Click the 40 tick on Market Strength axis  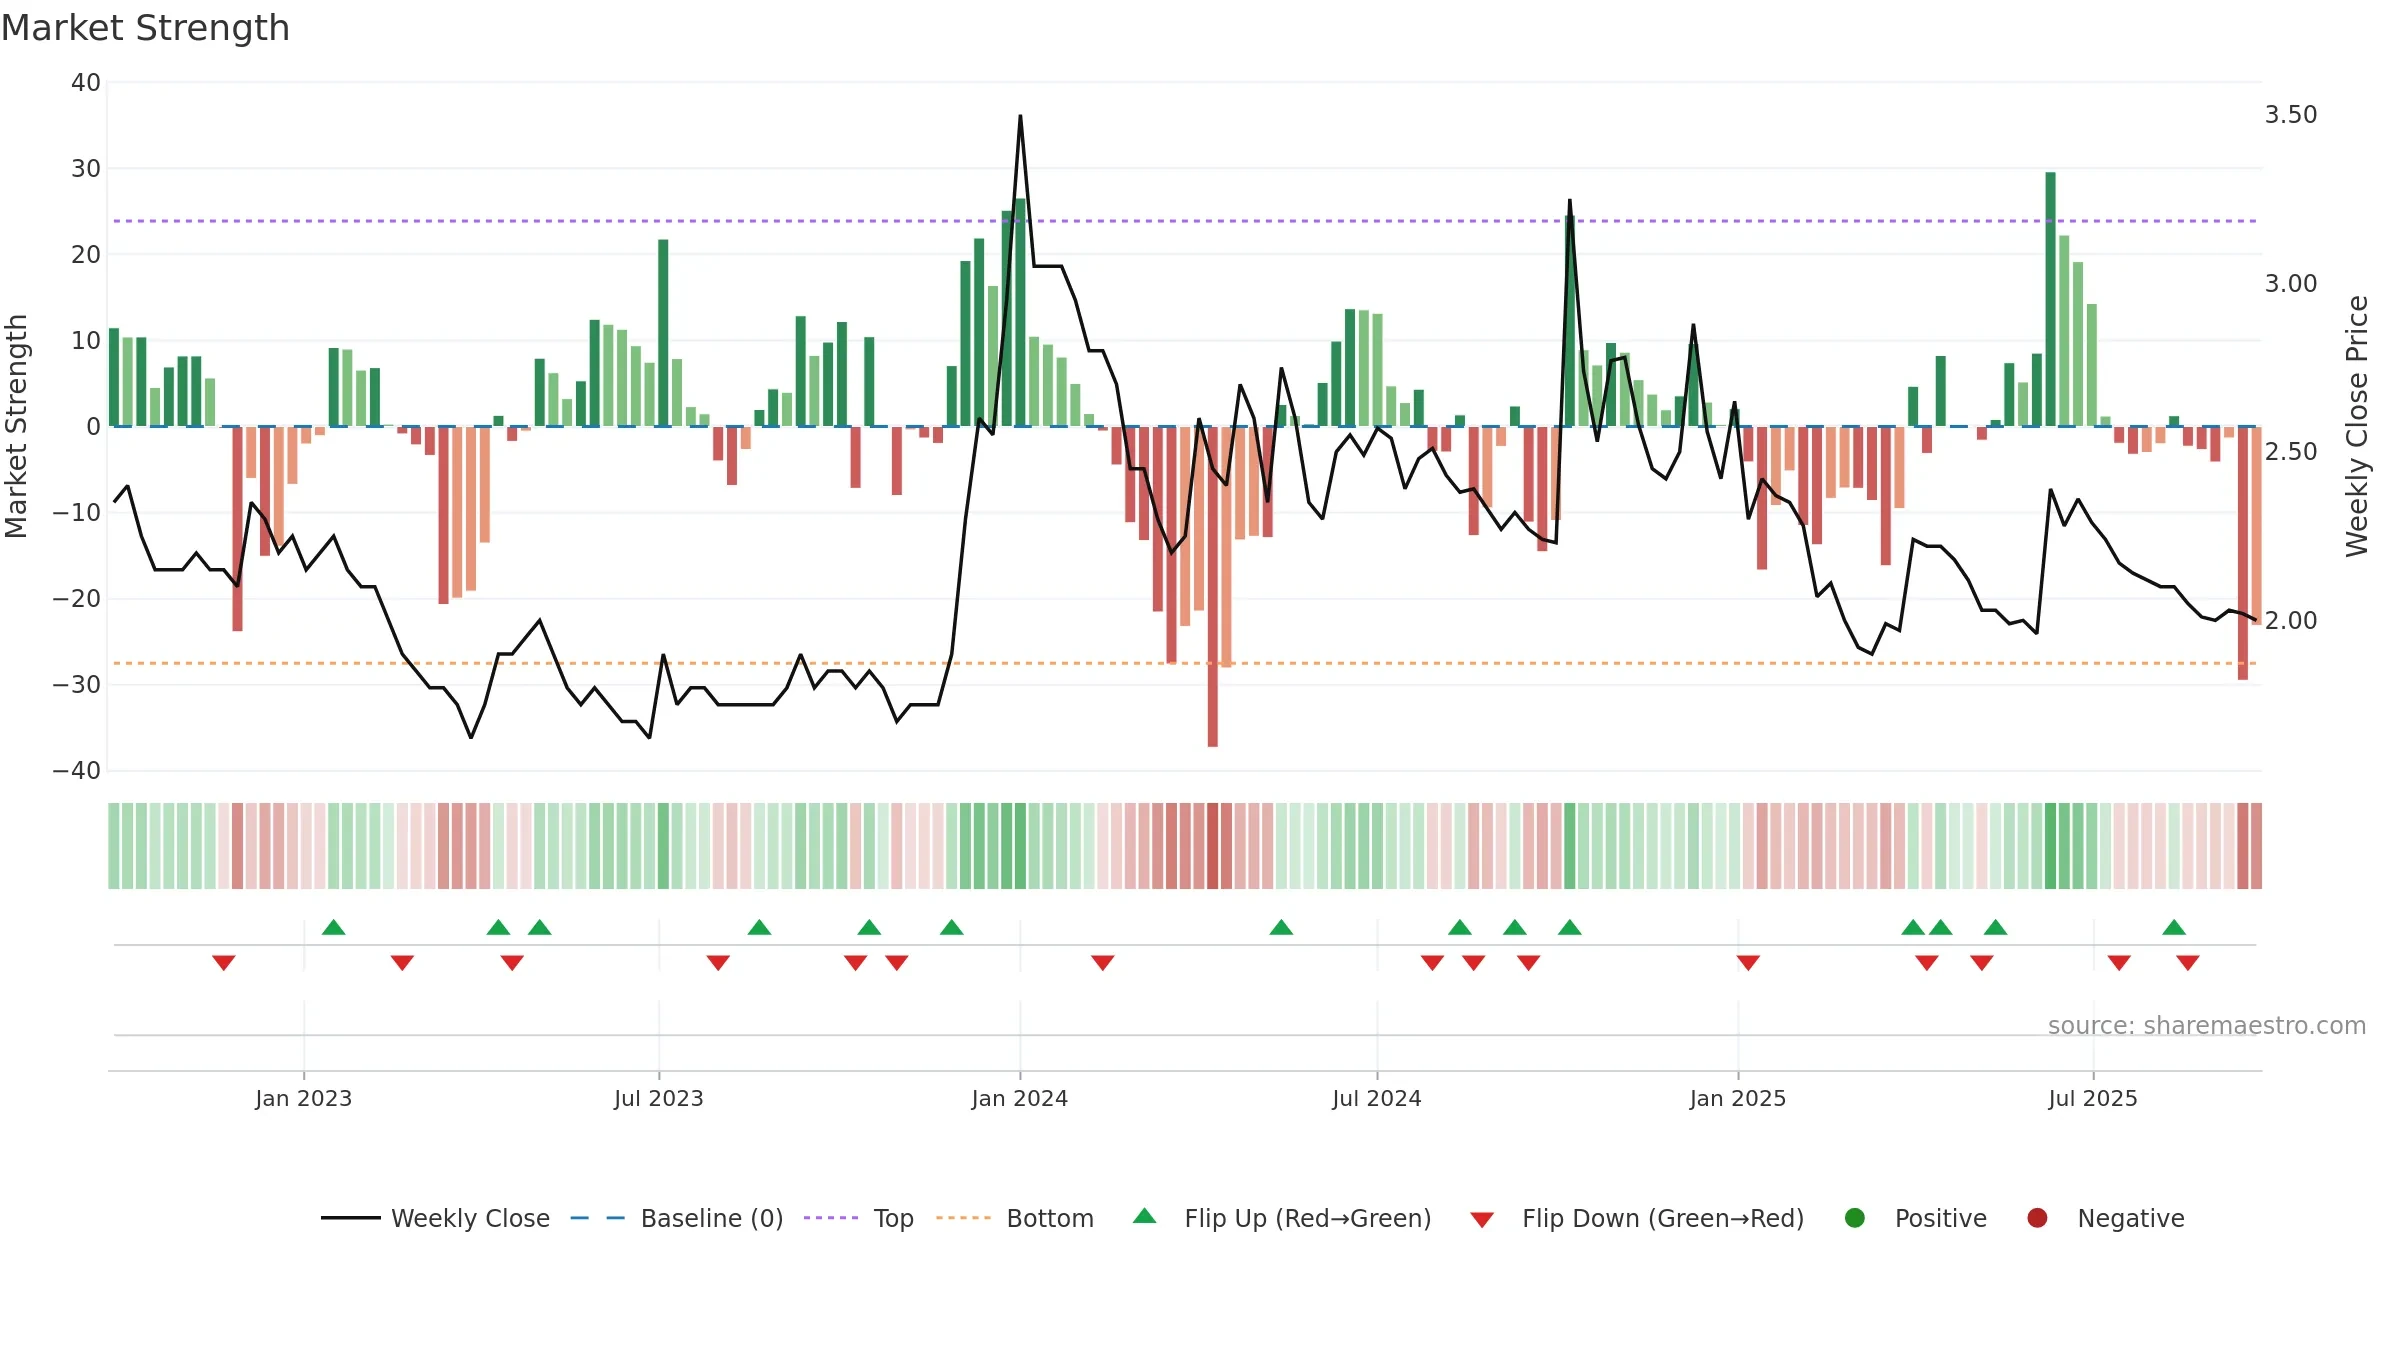86,83
